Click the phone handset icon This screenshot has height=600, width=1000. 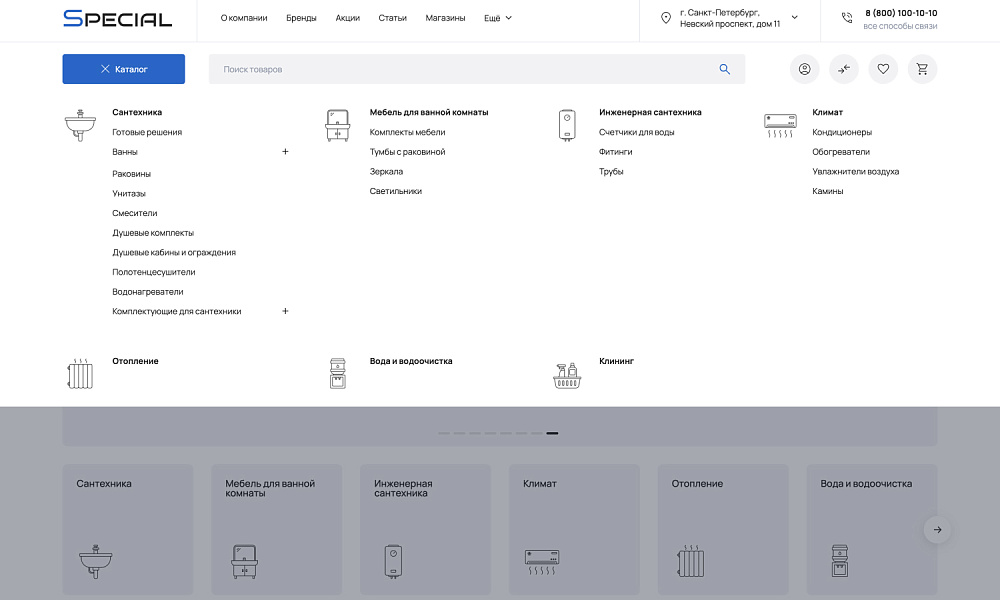[x=849, y=16]
